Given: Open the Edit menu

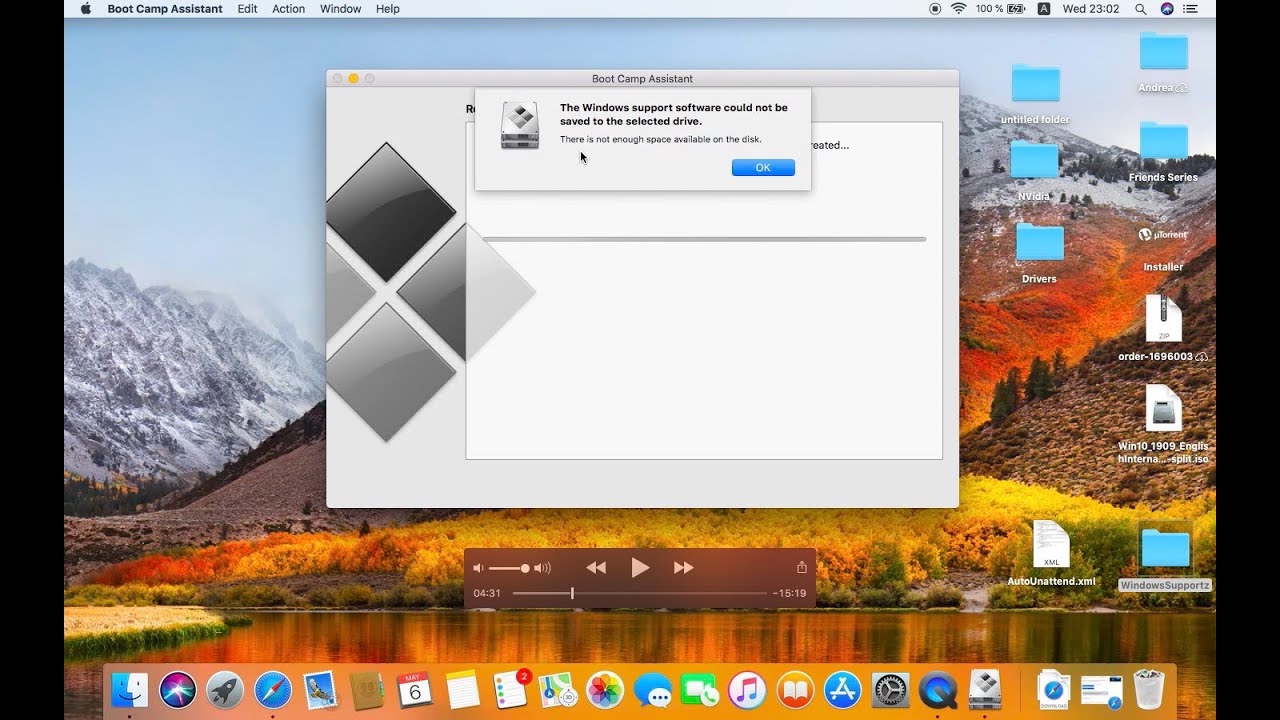Looking at the screenshot, I should (247, 9).
